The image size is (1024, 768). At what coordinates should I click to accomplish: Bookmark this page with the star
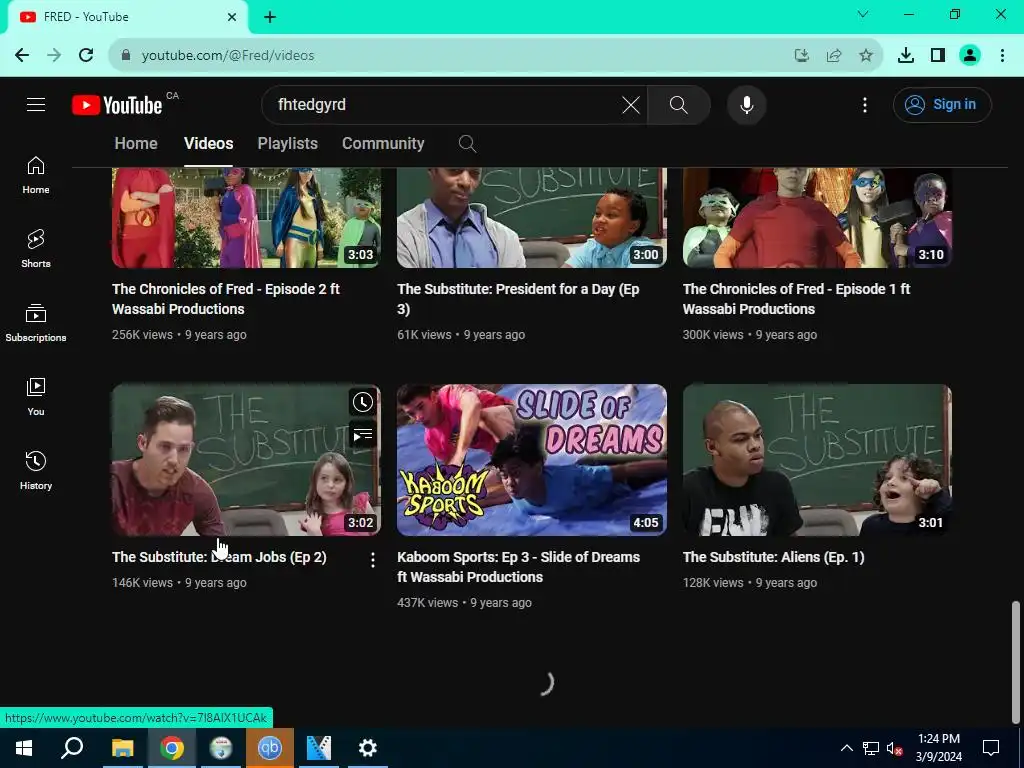tap(866, 56)
